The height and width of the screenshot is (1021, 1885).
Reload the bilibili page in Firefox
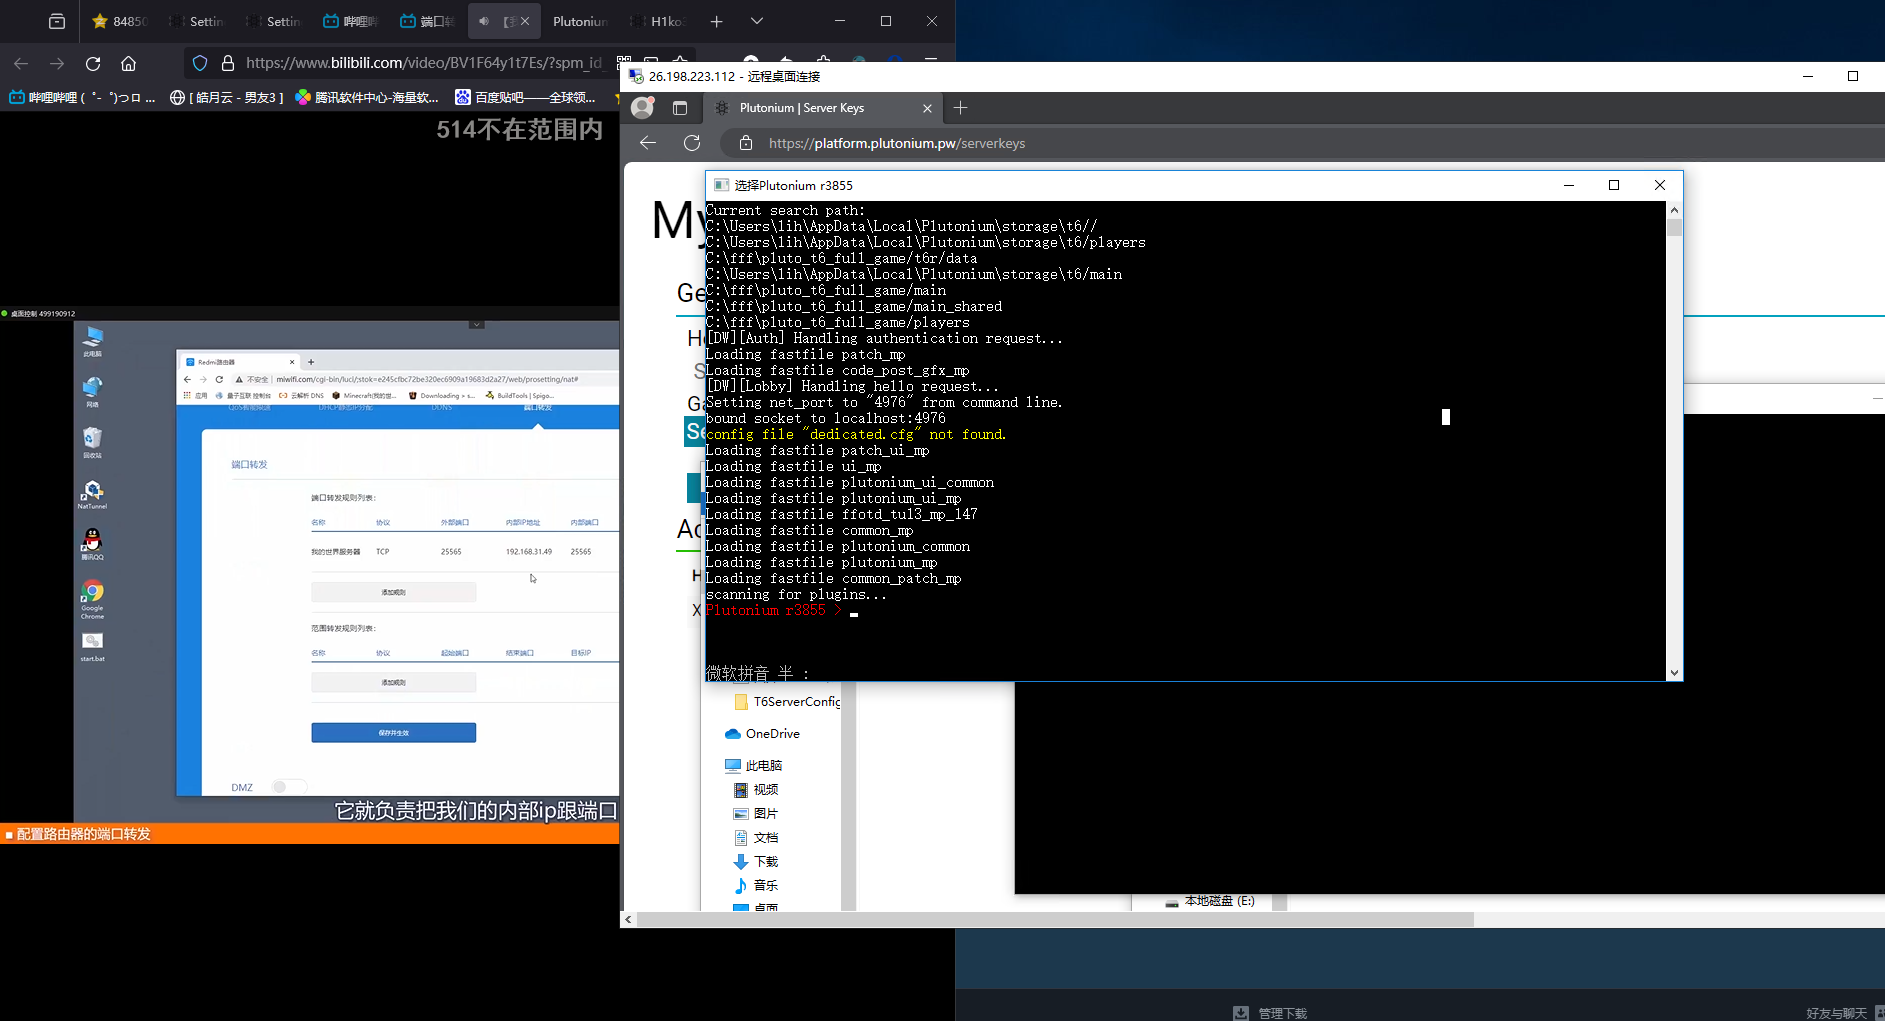(x=93, y=63)
